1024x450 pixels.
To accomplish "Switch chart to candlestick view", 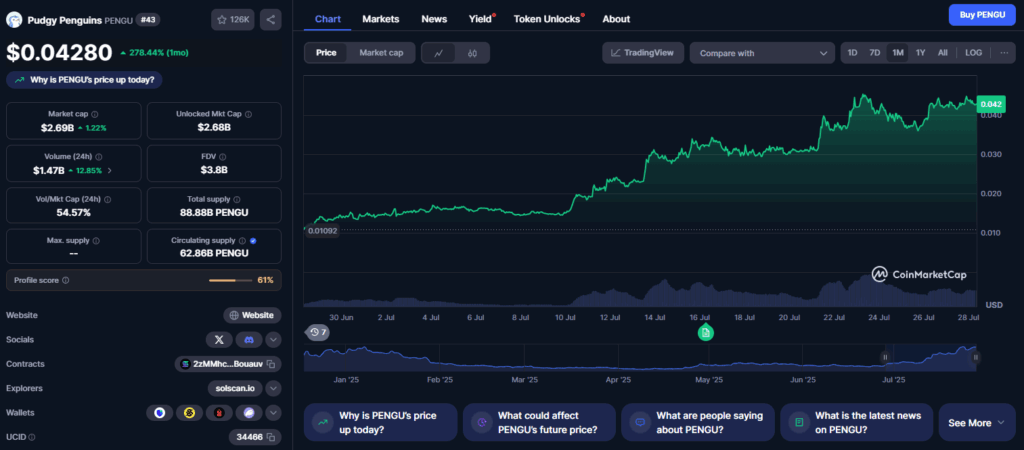I will pos(472,53).
